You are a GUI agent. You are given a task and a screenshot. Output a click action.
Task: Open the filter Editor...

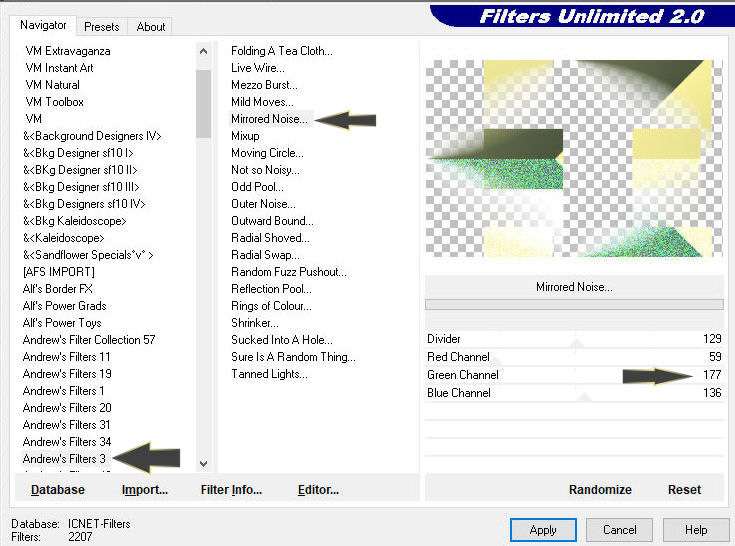[x=318, y=490]
